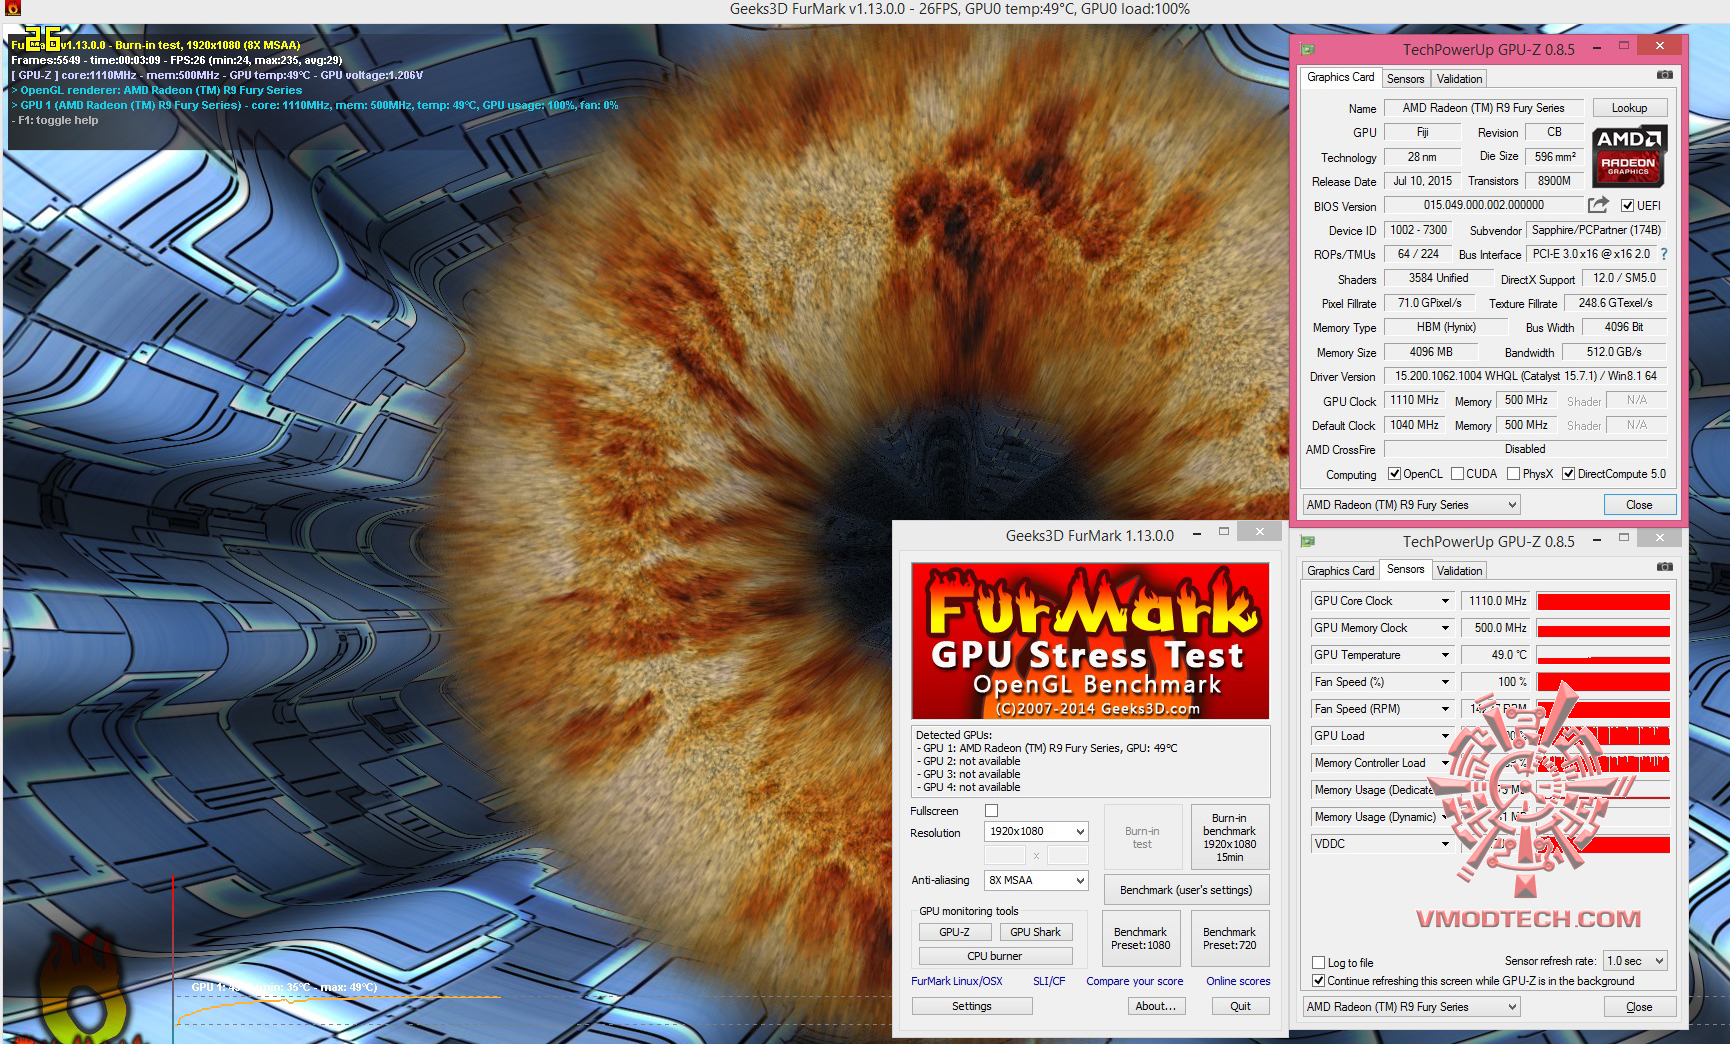Viewport: 1730px width, 1044px height.
Task: Click the Lookup button for the GPU name
Action: click(1630, 107)
